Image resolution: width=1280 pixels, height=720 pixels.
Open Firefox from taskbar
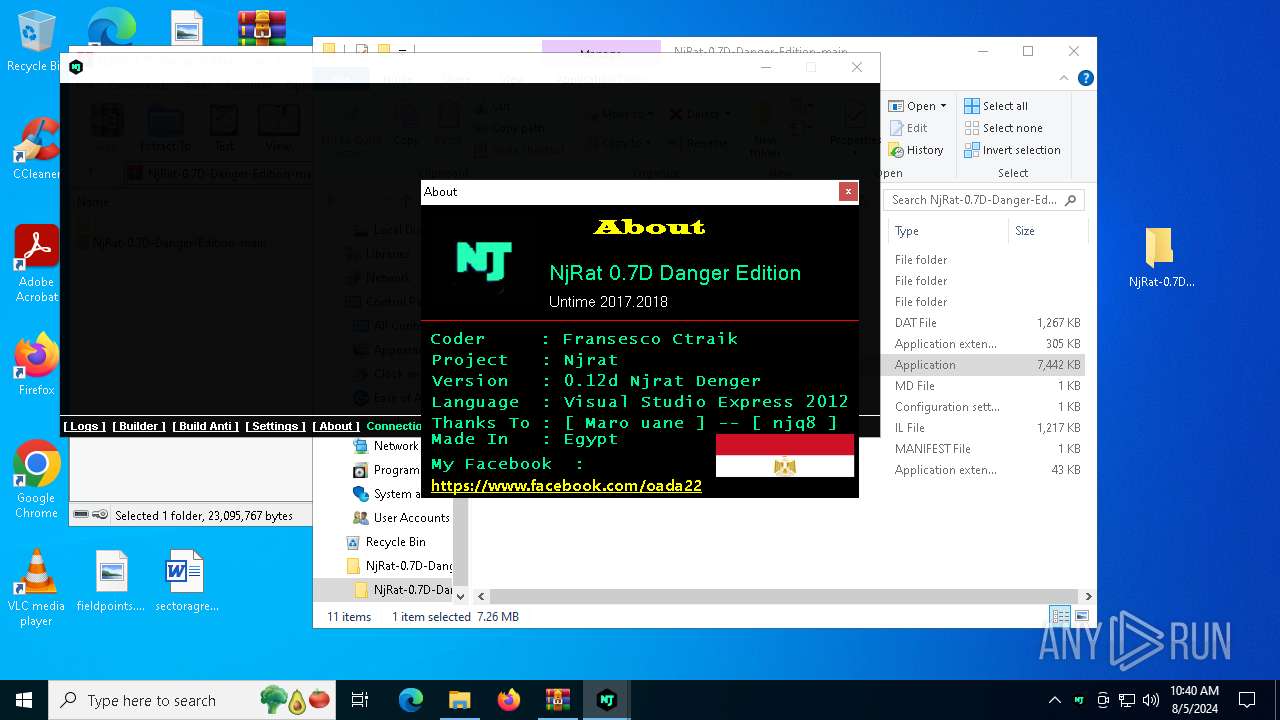pyautogui.click(x=509, y=700)
